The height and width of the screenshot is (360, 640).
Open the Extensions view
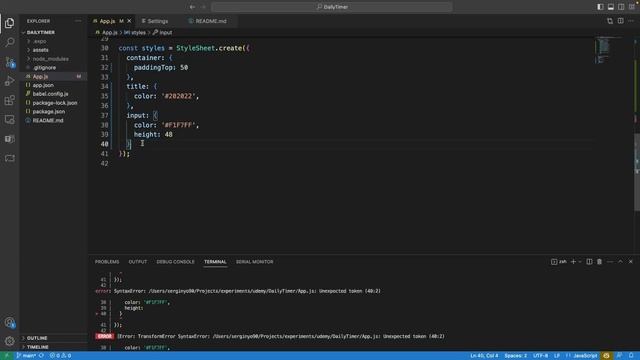[x=9, y=100]
